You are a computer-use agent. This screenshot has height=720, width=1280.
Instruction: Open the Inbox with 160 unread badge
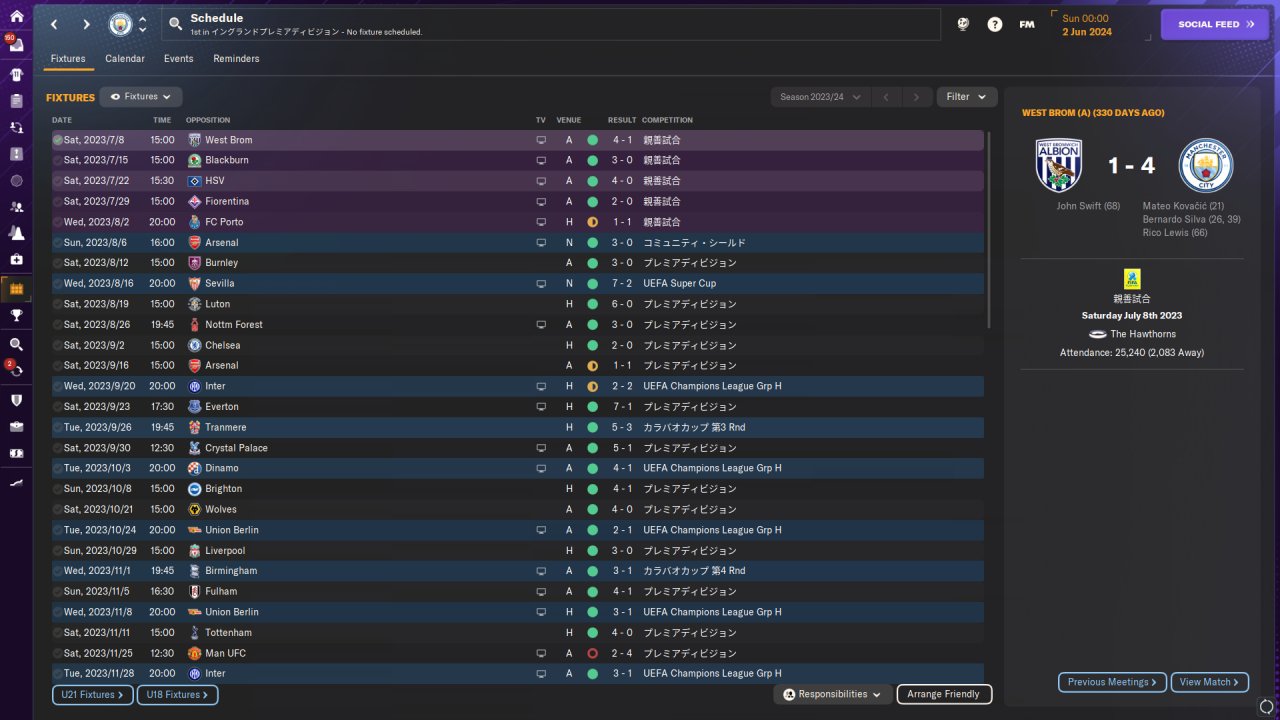(16, 46)
